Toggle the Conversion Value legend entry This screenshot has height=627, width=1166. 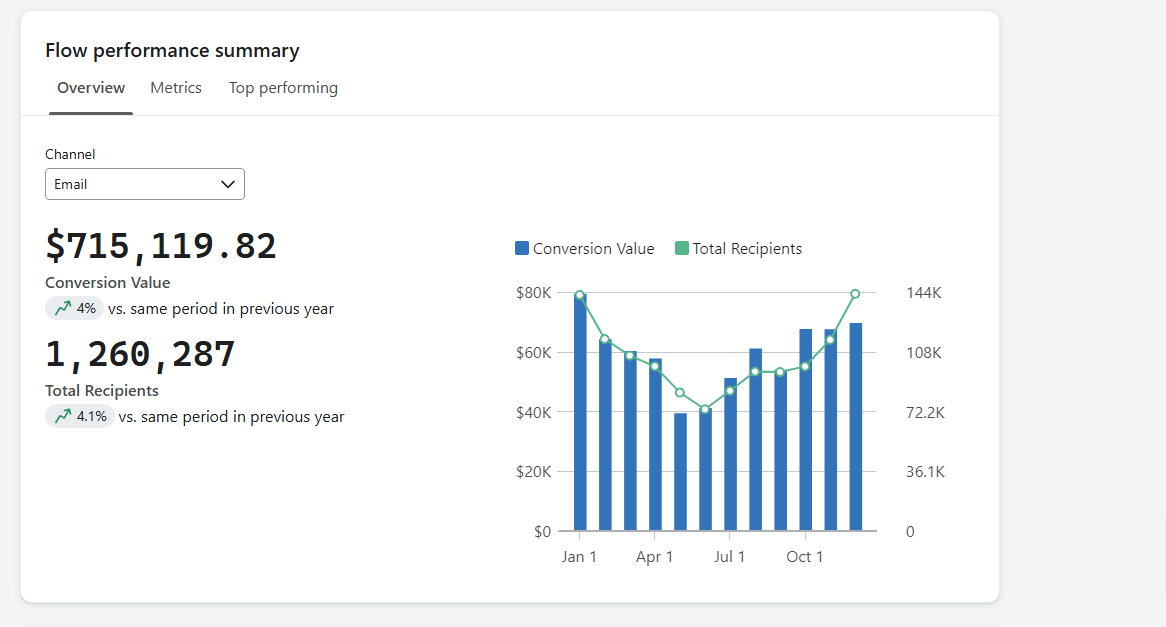[x=584, y=248]
